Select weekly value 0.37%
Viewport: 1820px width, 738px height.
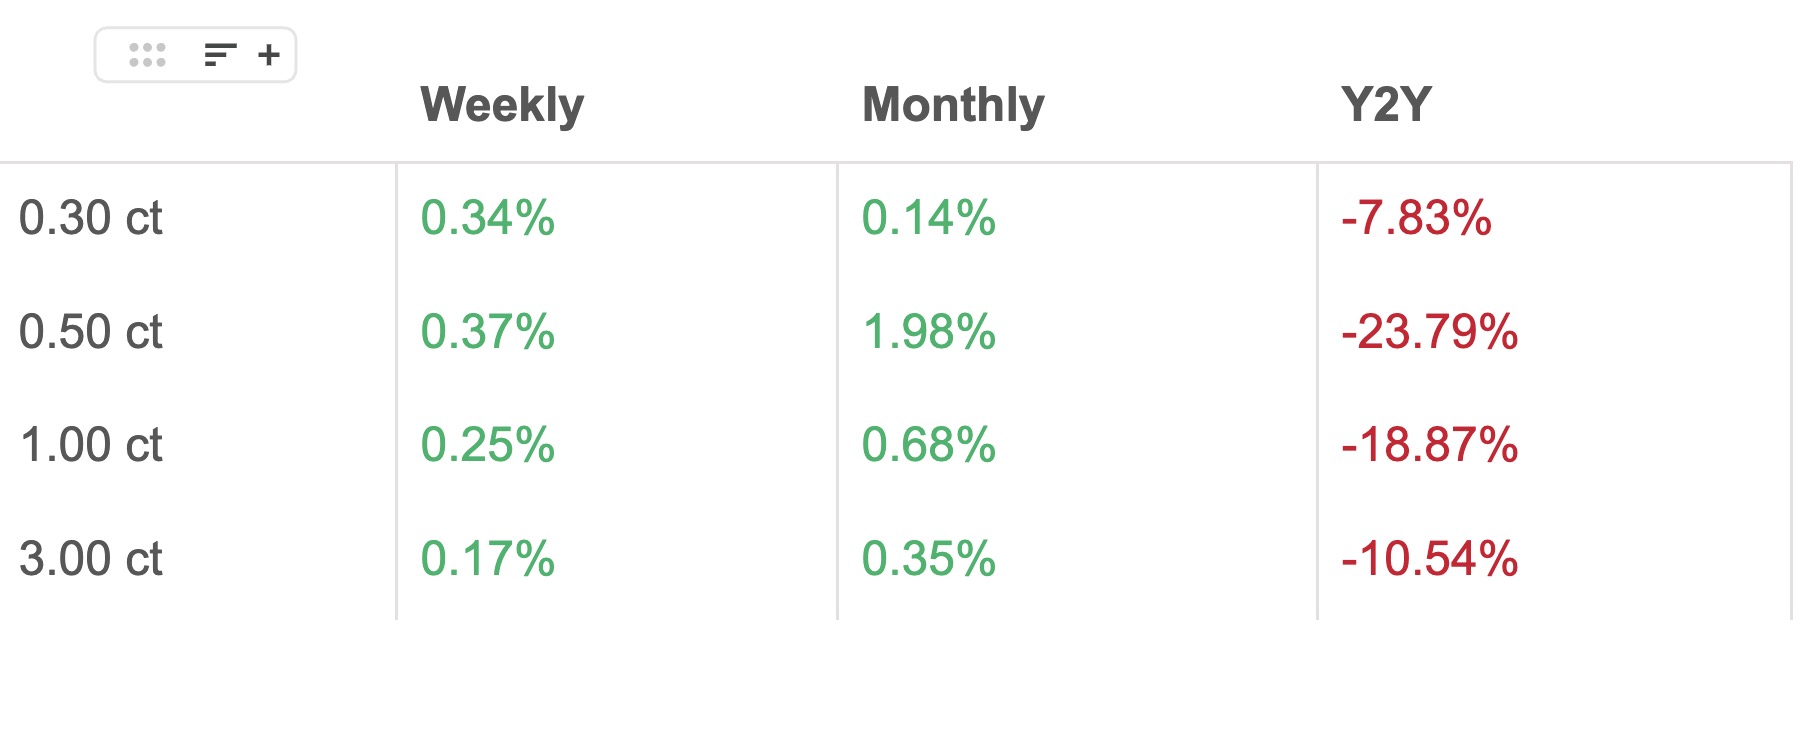487,332
